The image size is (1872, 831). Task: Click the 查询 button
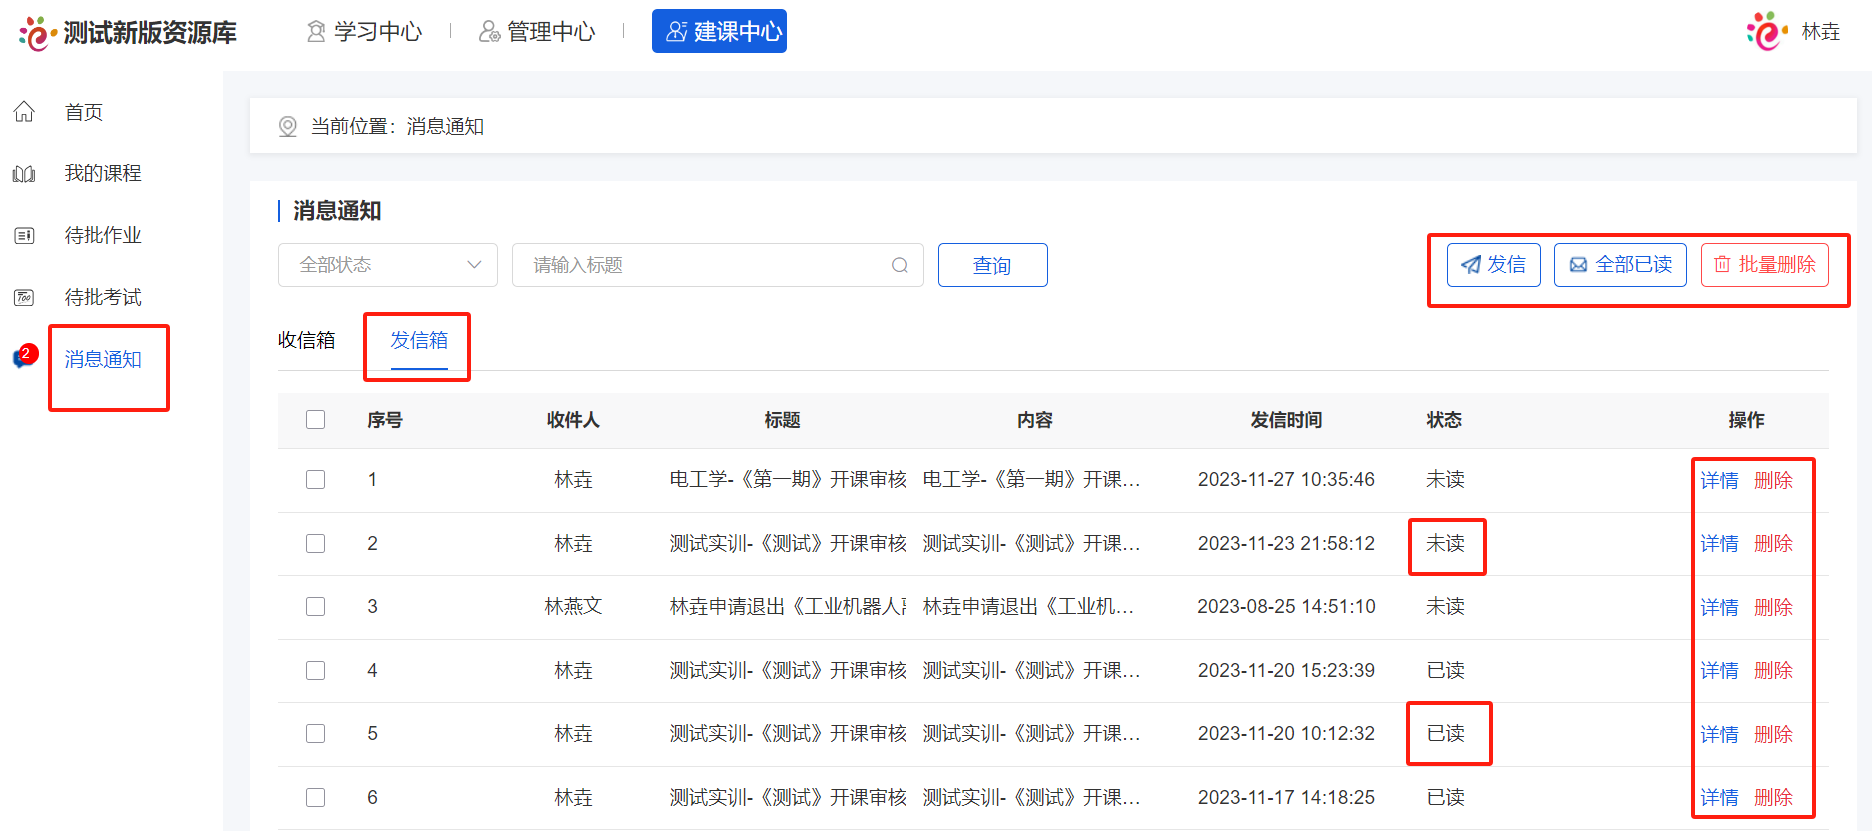click(993, 265)
